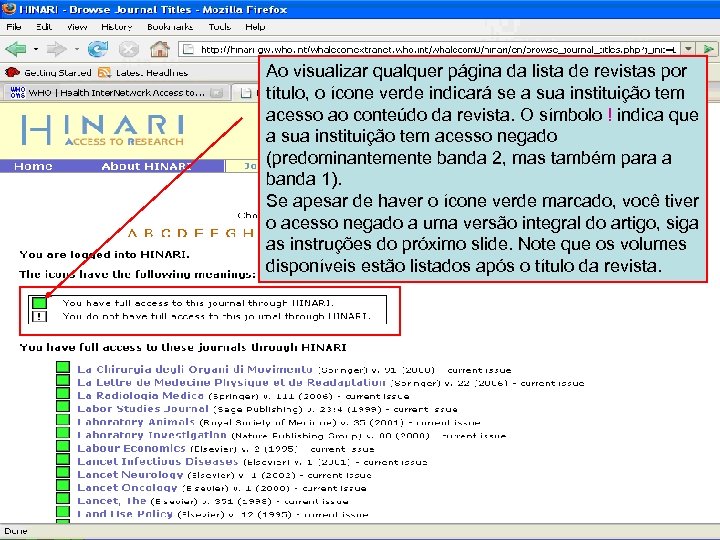Viewport: 720px width, 540px height.
Task: Click green icon beside Laboratory Investigation
Action: coord(63,433)
